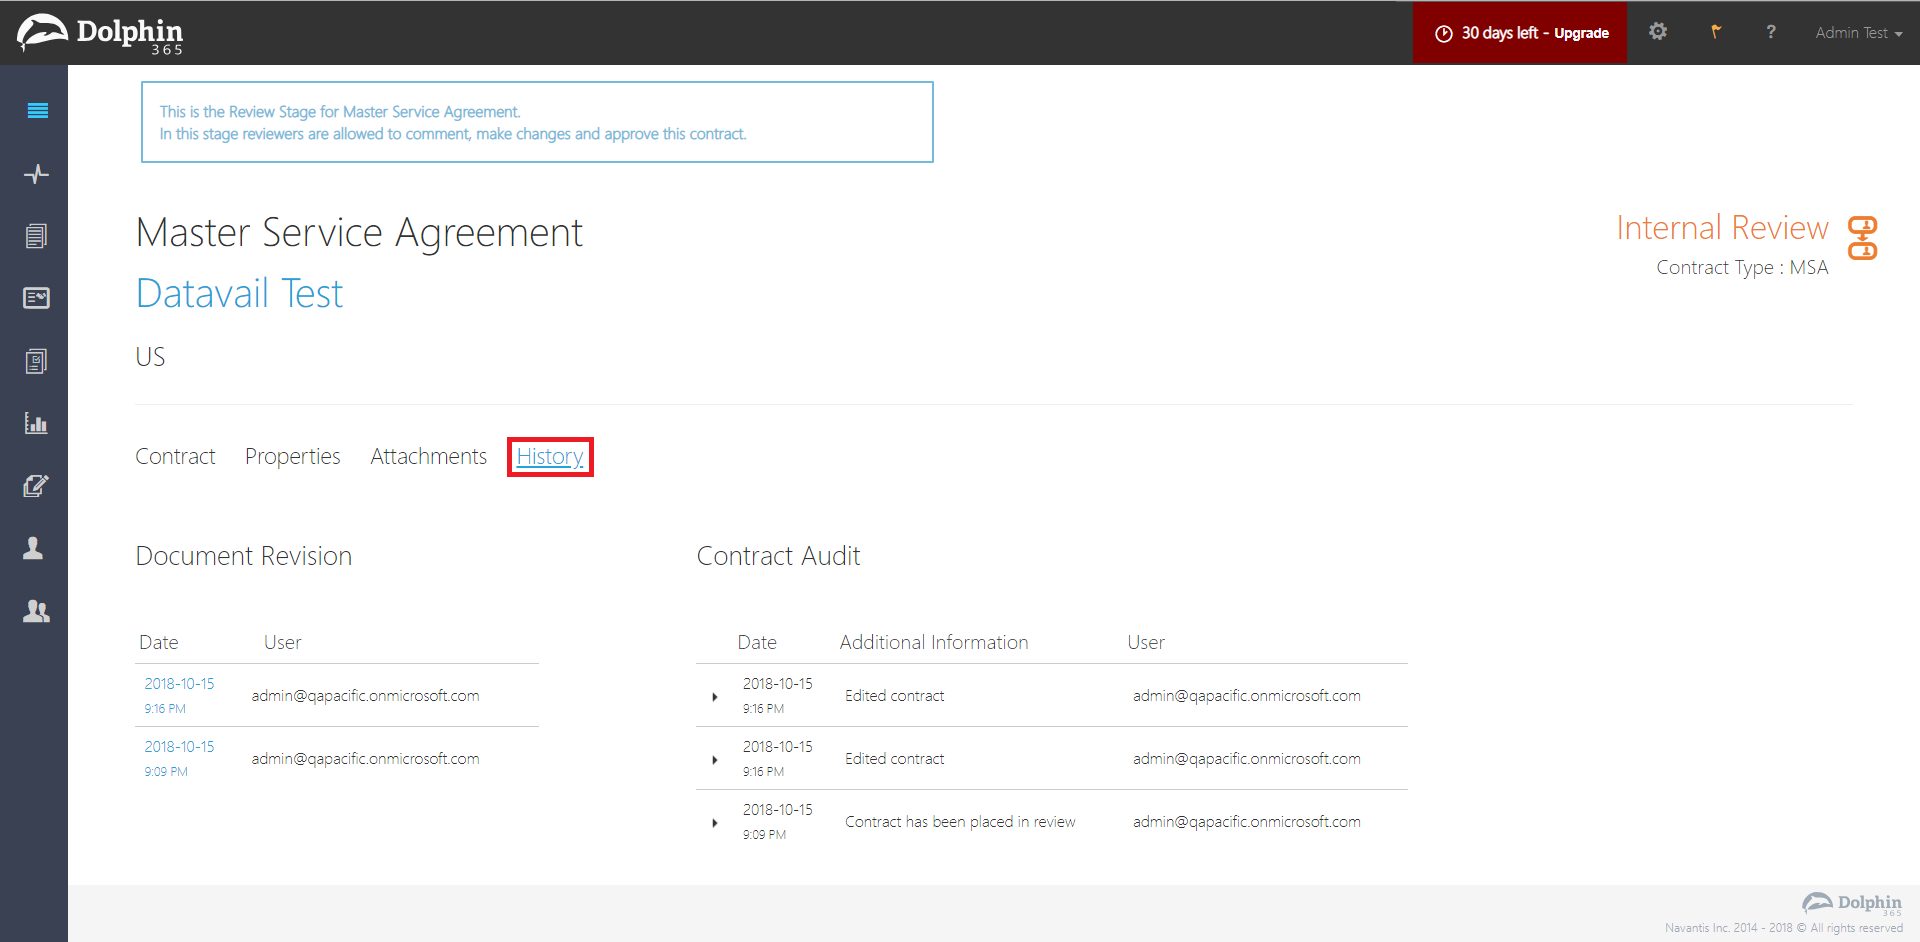Open the user group icon in the sidebar
The width and height of the screenshot is (1920, 942).
click(36, 611)
